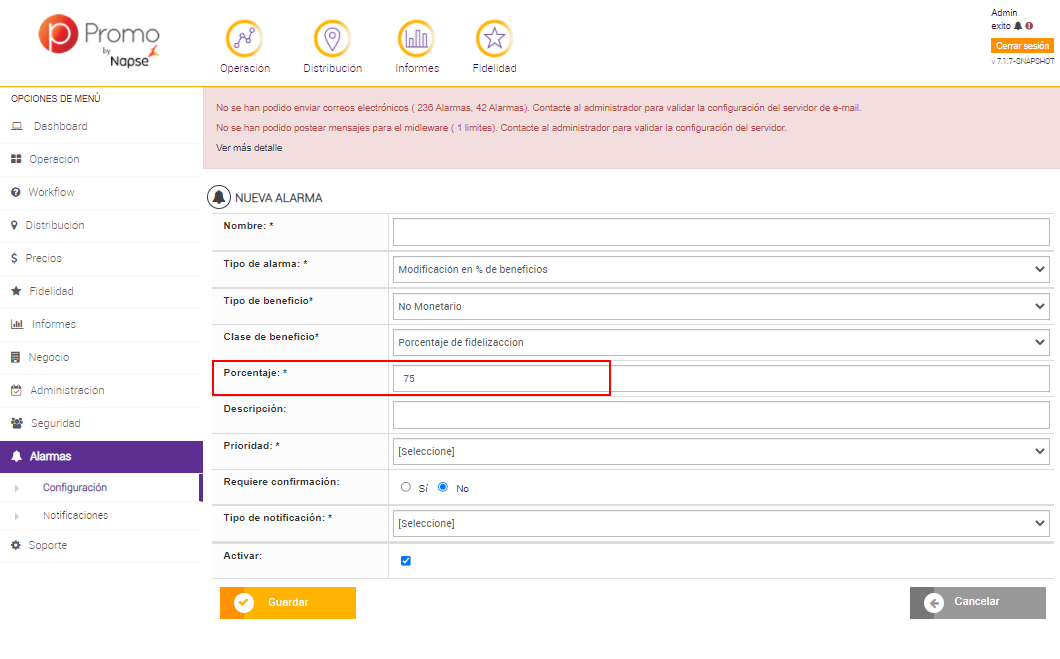The width and height of the screenshot is (1060, 659).
Task: Open Notificaciones under Alarmas menu
Action: (75, 516)
